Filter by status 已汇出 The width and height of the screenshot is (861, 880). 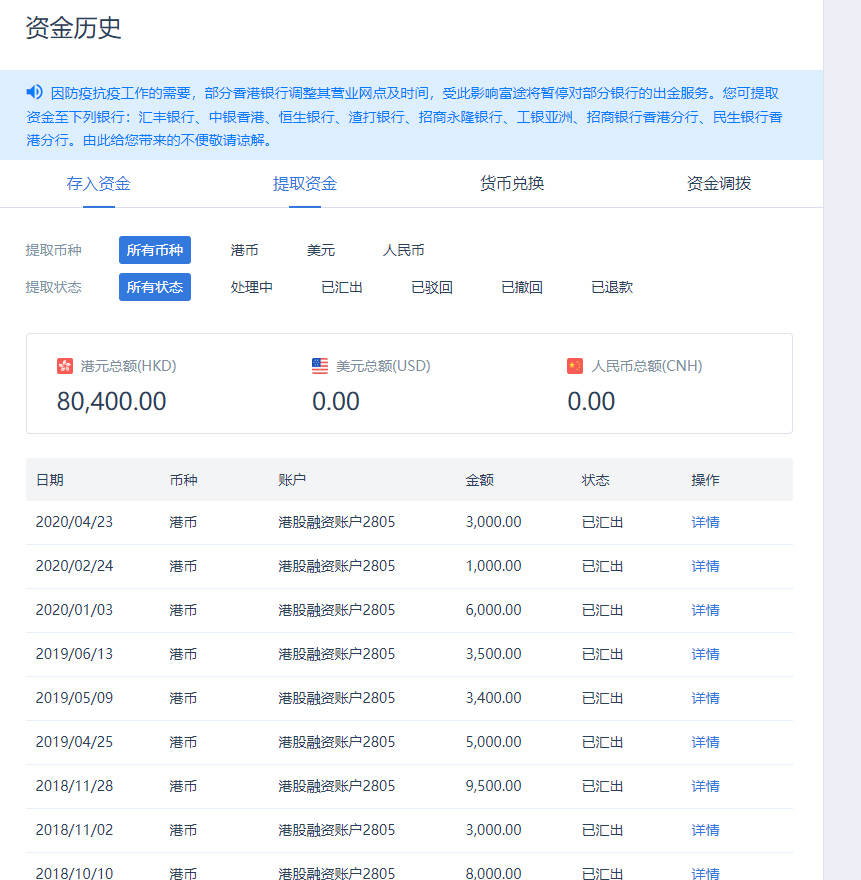click(x=342, y=287)
